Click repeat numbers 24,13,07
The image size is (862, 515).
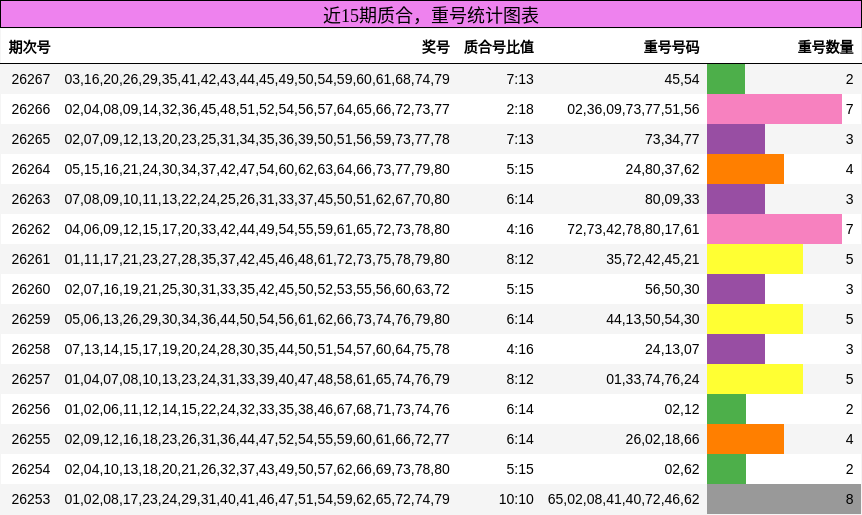click(x=672, y=349)
